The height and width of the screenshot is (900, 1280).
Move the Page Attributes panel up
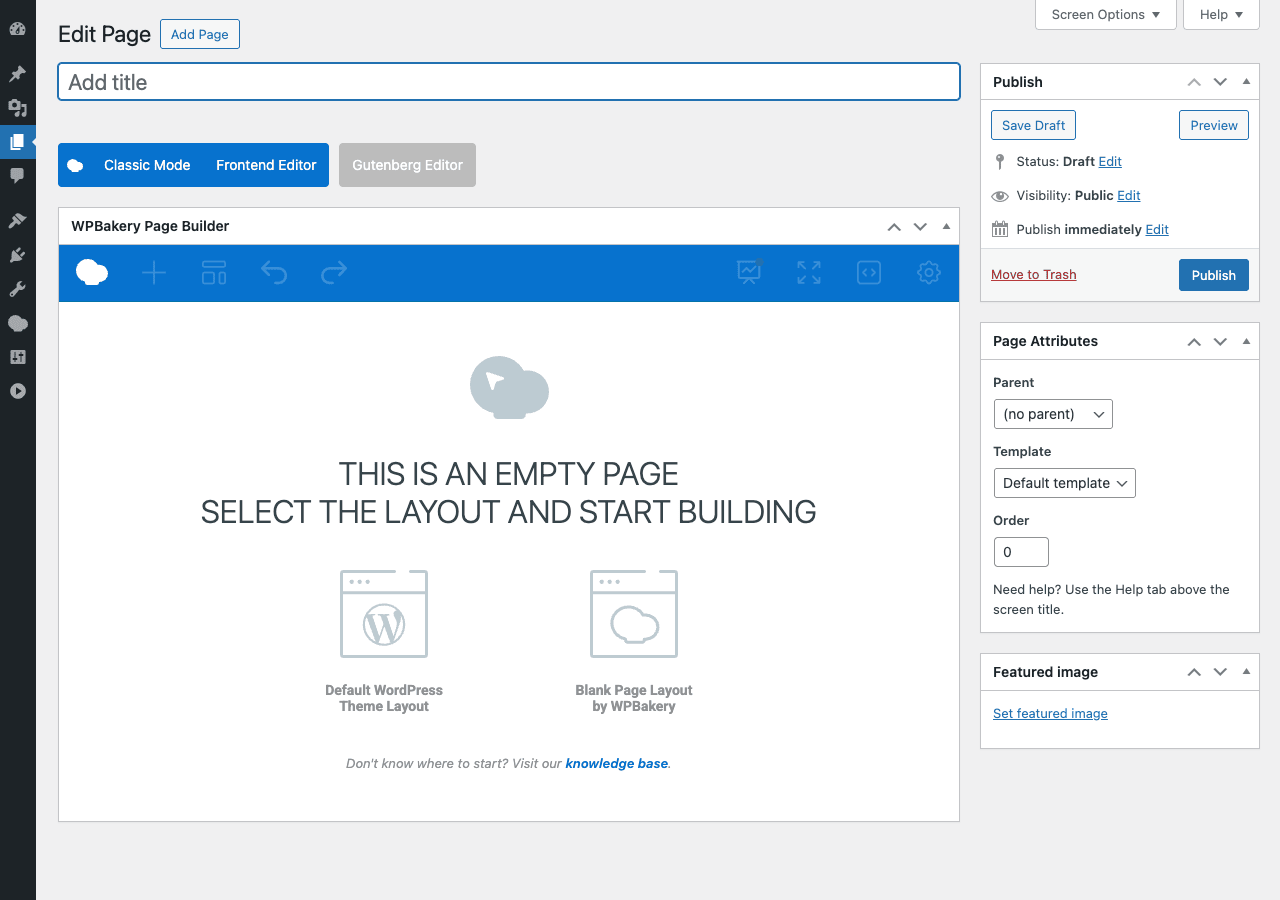click(1194, 342)
